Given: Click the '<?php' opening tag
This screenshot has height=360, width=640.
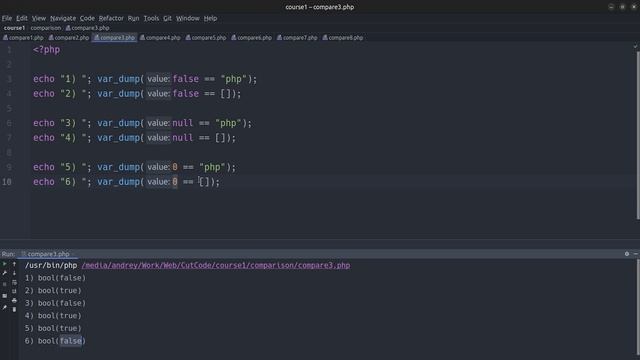Looking at the screenshot, I should pyautogui.click(x=47, y=50).
